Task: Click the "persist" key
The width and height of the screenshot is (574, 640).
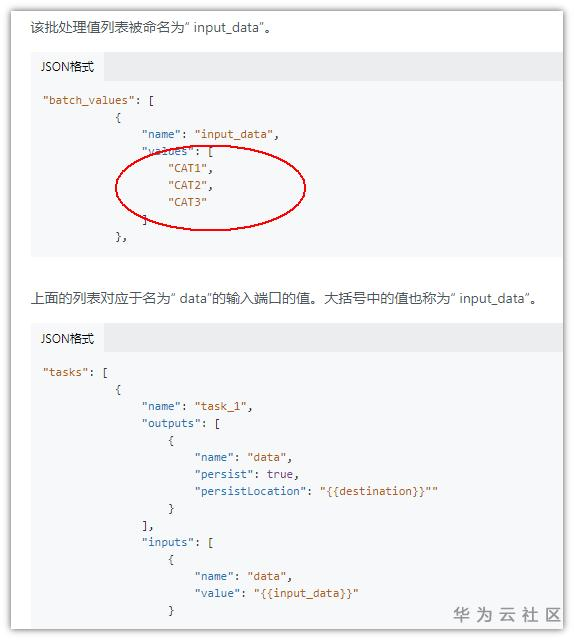Action: point(224,474)
